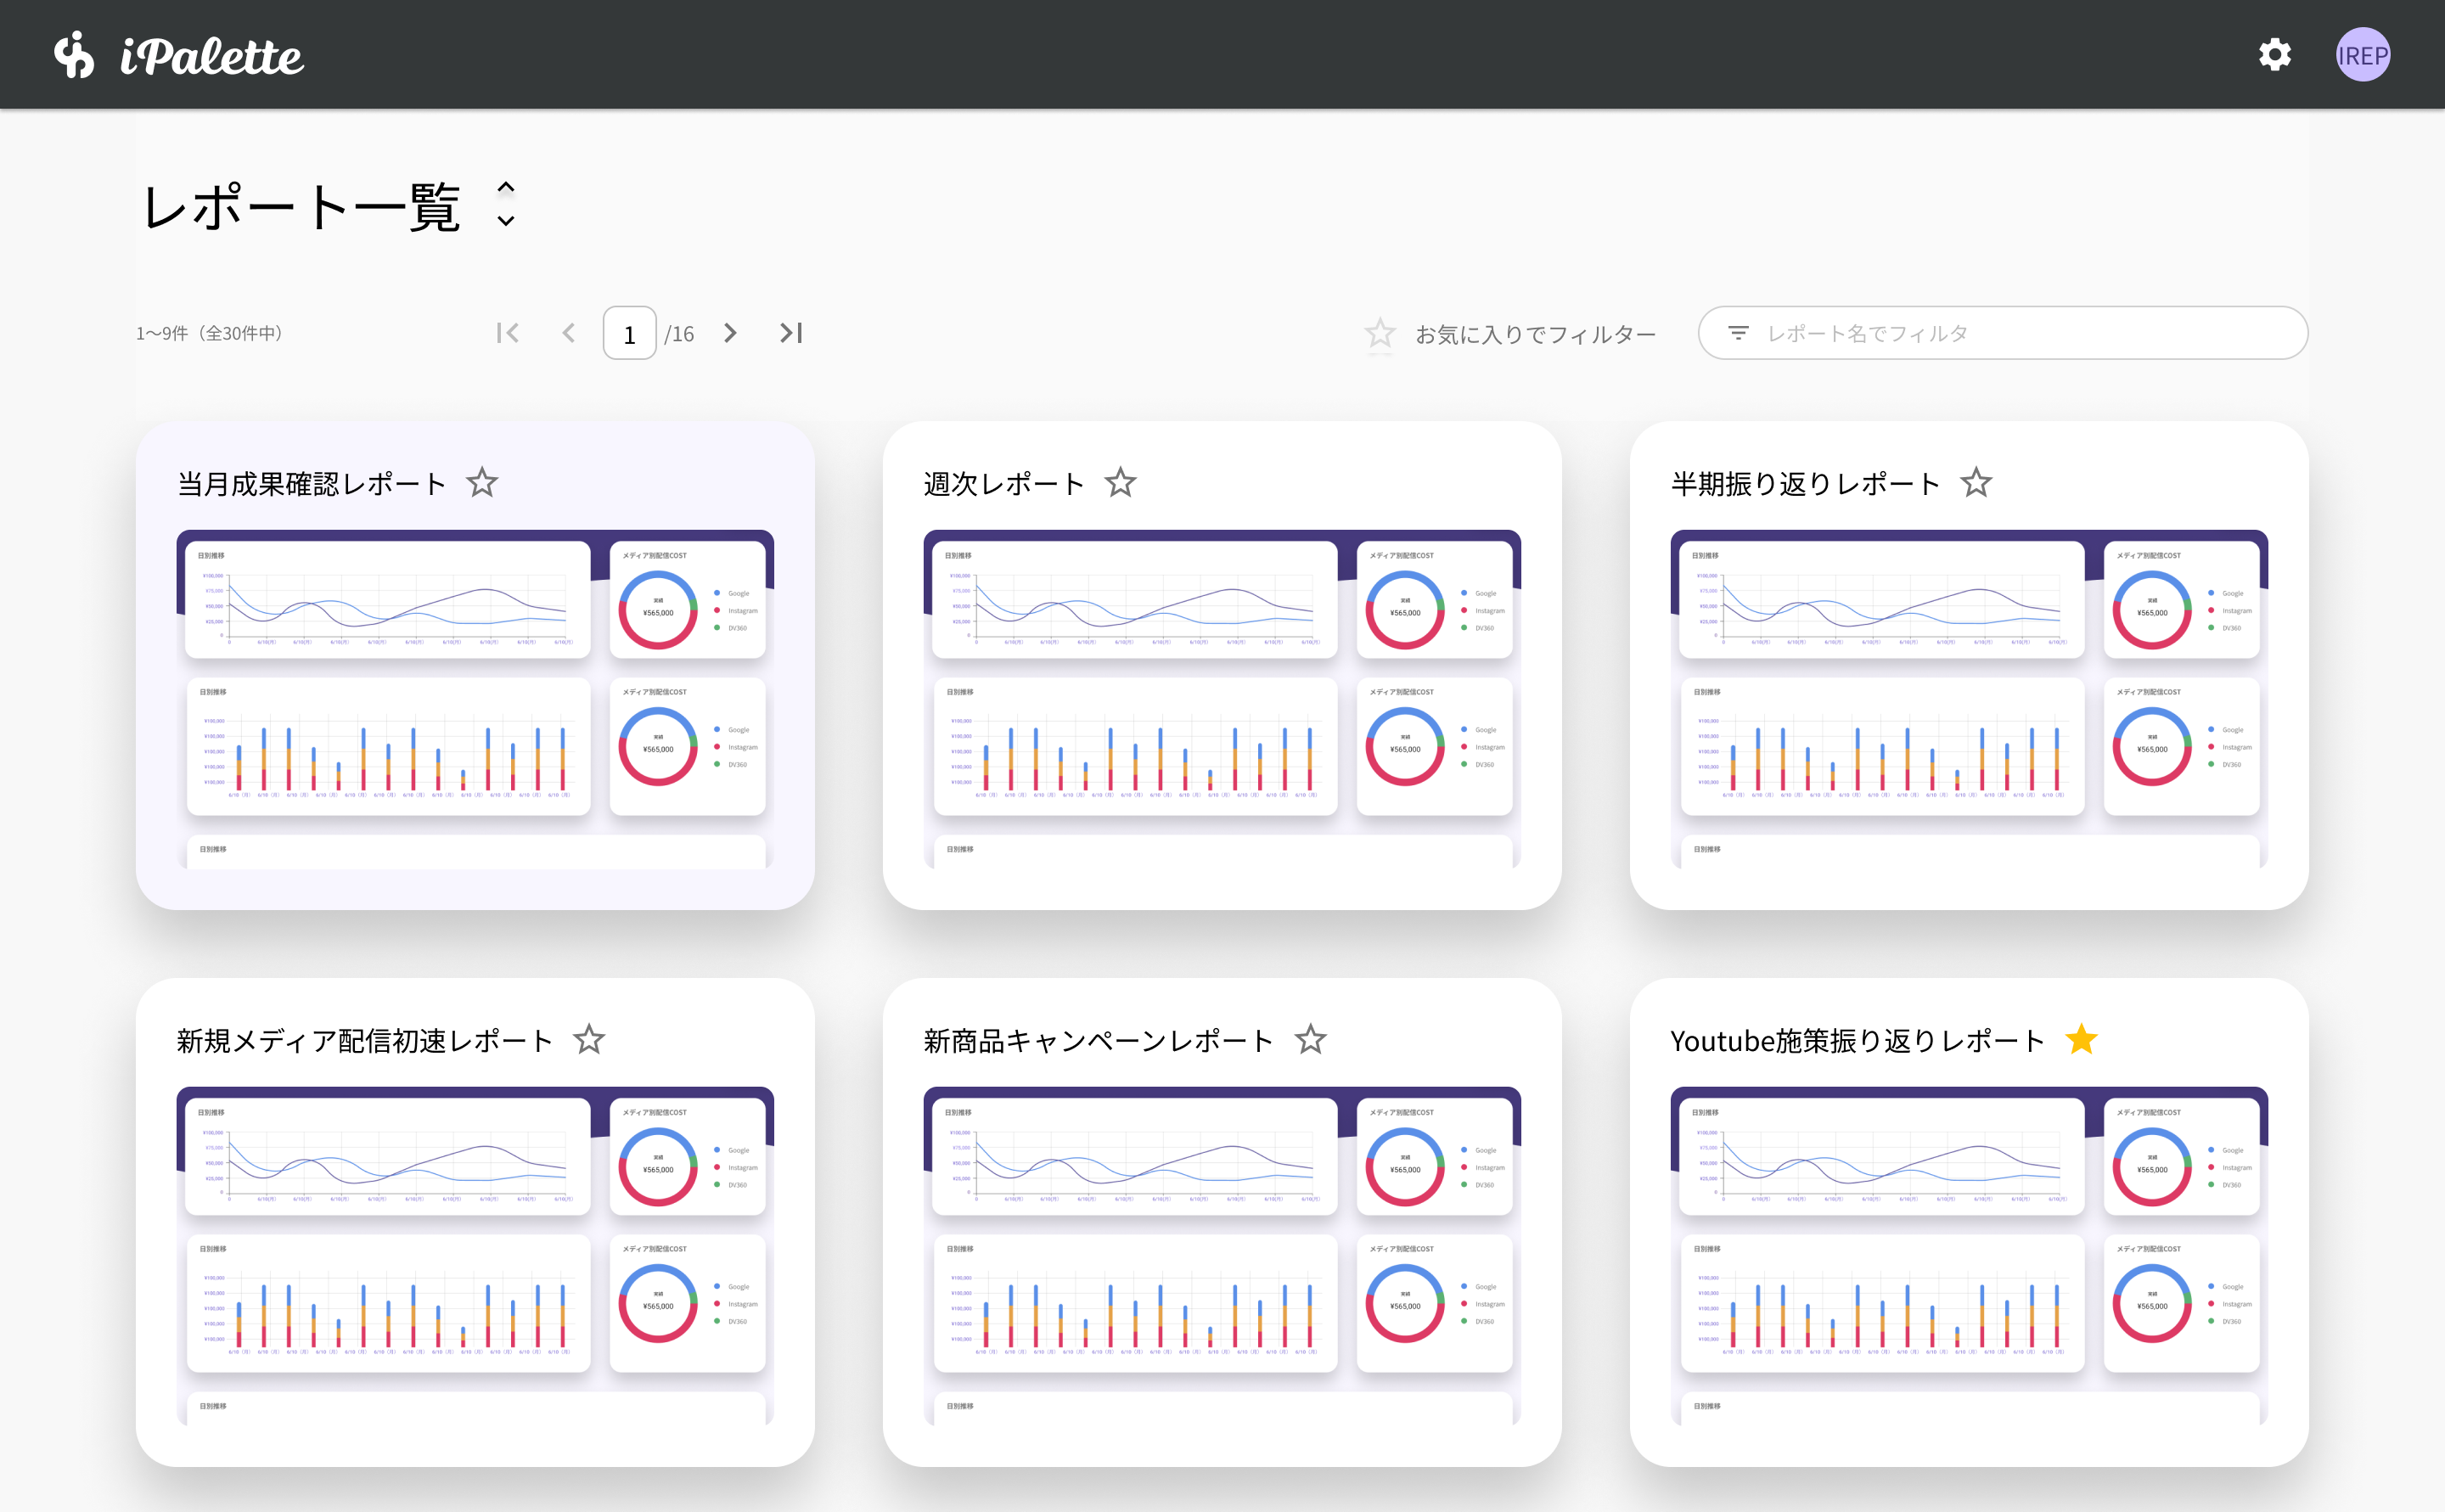Favorite the 当月成果確認レポート star

point(482,483)
